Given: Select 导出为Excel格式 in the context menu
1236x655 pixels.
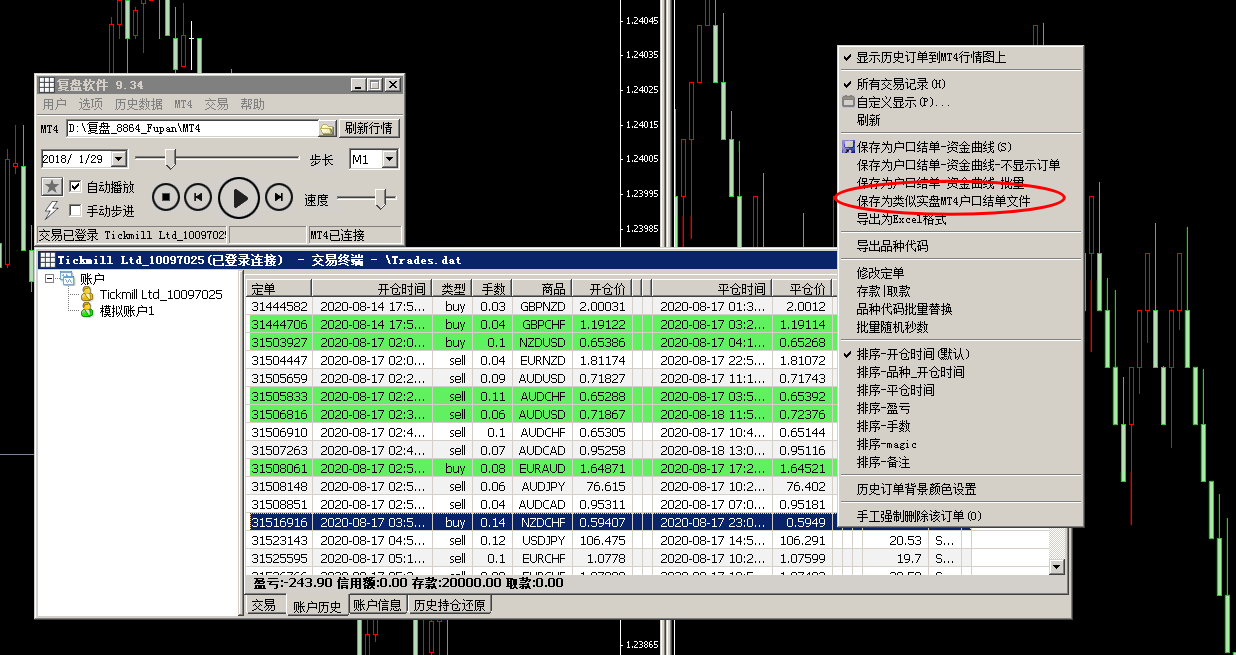Looking at the screenshot, I should click(900, 219).
